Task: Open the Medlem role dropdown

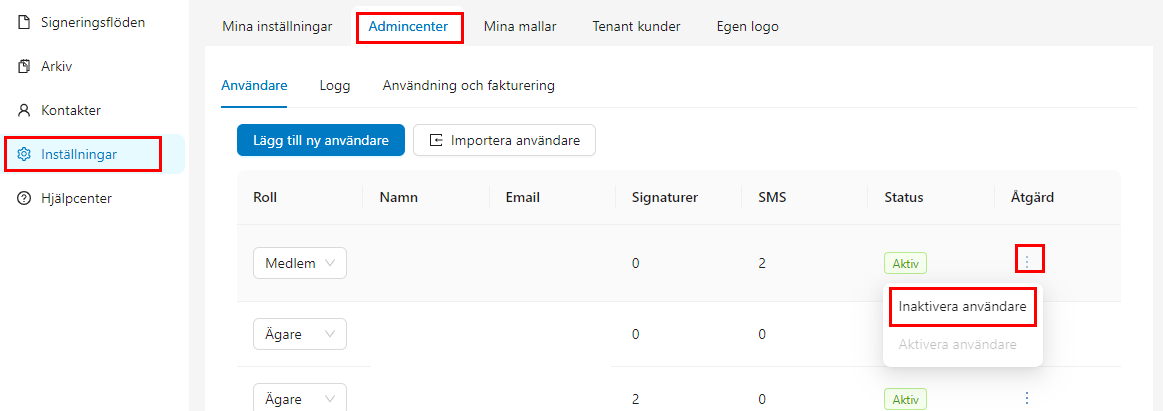Action: pos(300,263)
